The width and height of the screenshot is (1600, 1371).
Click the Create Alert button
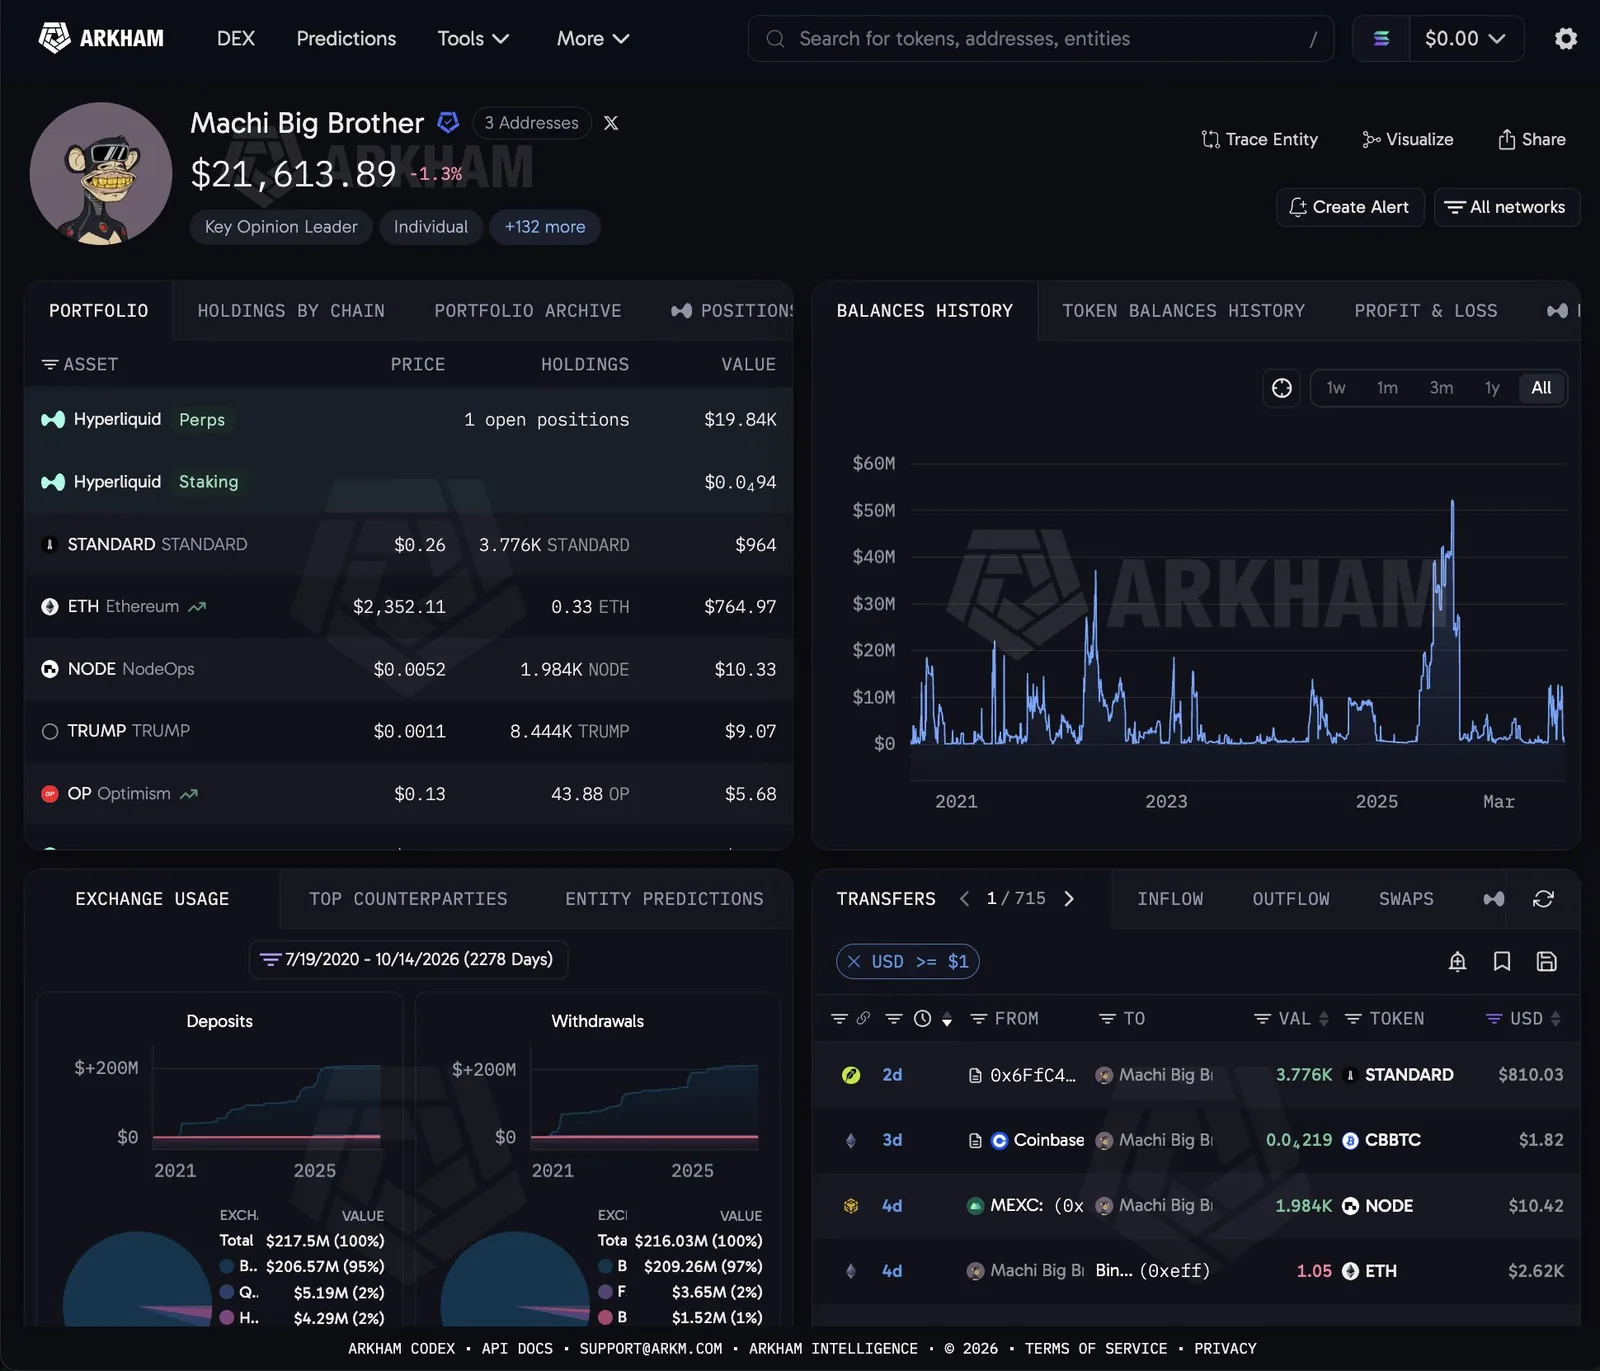tap(1350, 207)
